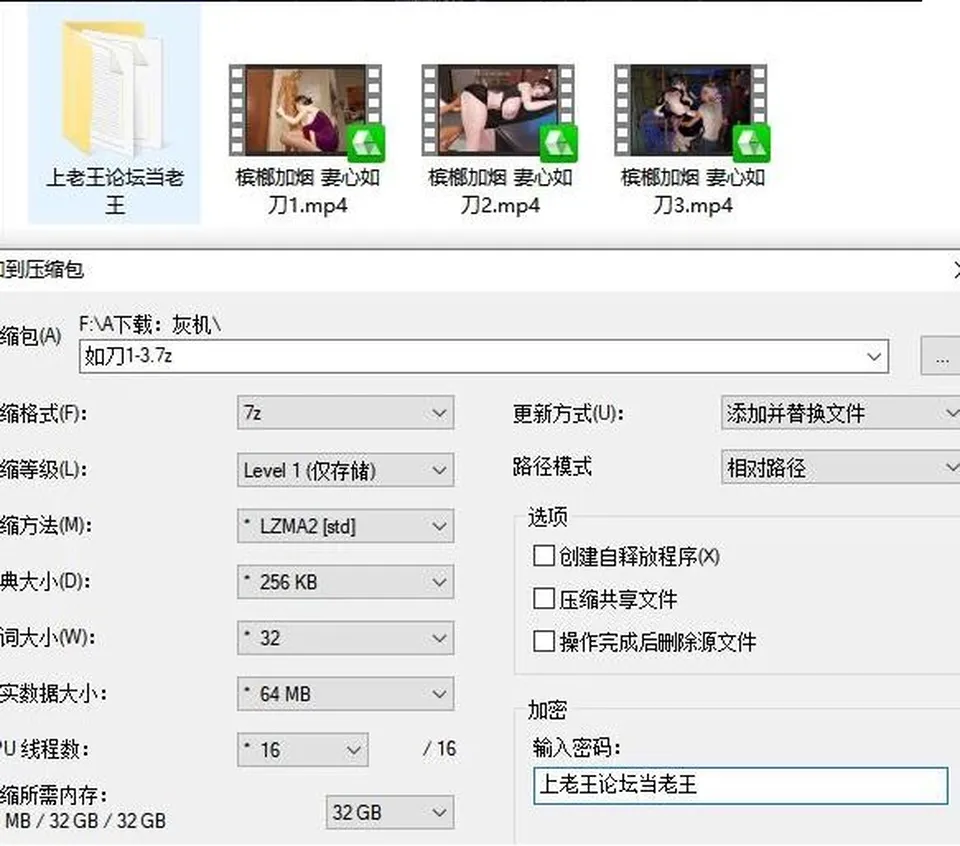Open the archive name history dropdown arrow

874,357
